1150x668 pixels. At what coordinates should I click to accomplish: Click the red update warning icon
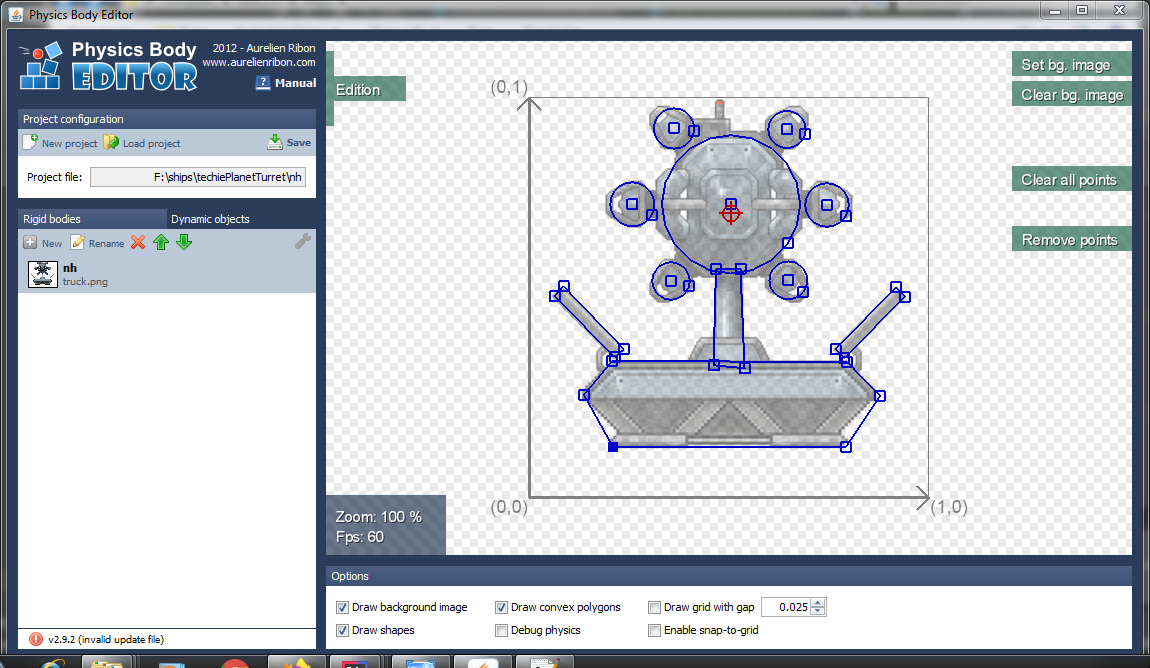pos(35,639)
